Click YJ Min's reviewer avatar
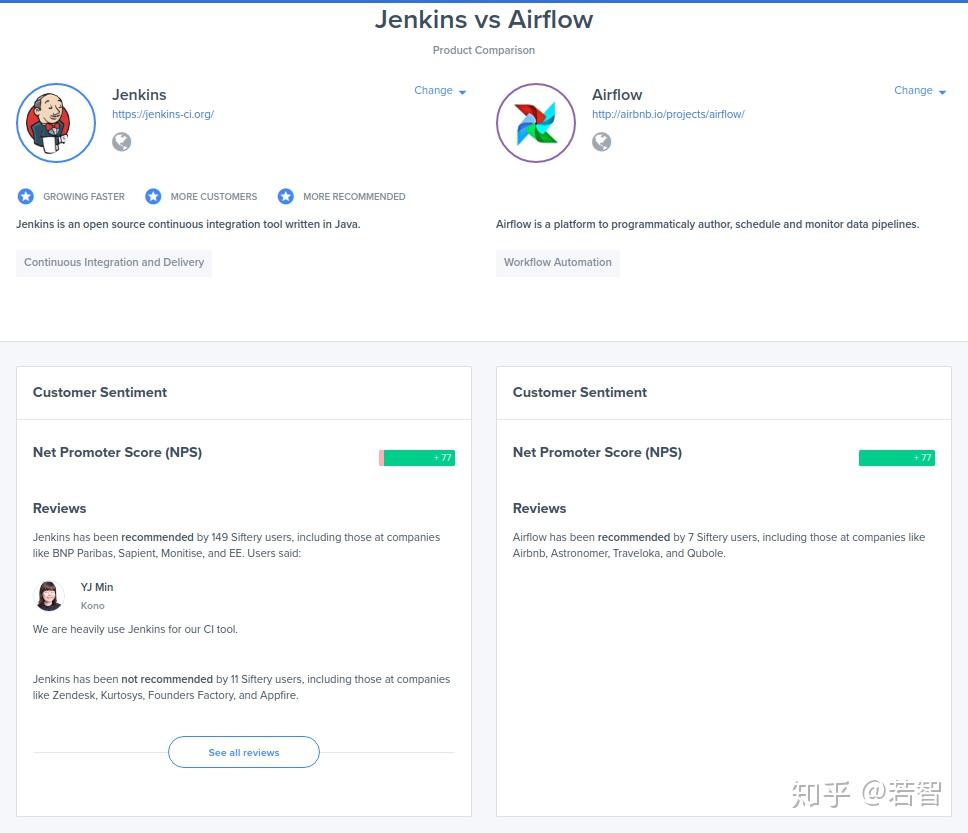968x833 pixels. 49,596
